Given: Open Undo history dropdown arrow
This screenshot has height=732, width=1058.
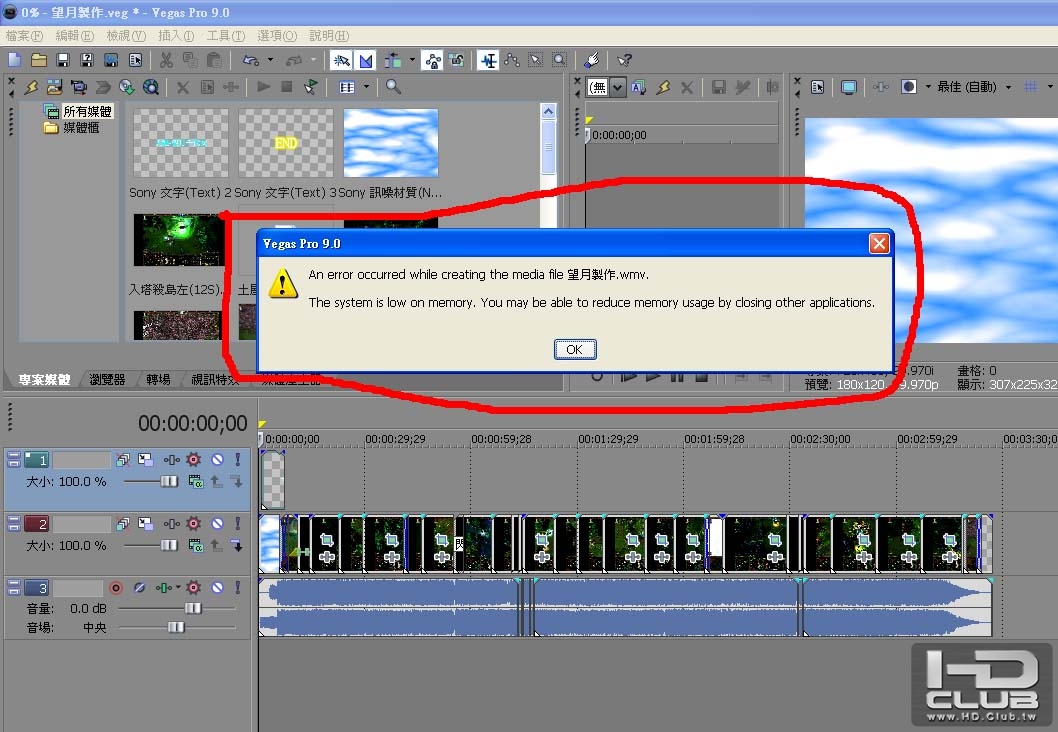Looking at the screenshot, I should click(270, 60).
